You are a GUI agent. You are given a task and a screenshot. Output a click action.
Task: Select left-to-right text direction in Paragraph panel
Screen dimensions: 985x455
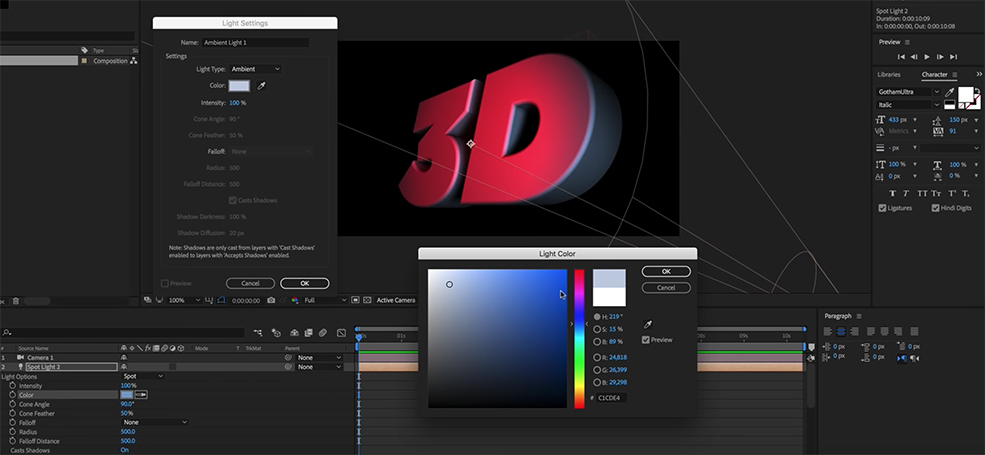point(901,358)
